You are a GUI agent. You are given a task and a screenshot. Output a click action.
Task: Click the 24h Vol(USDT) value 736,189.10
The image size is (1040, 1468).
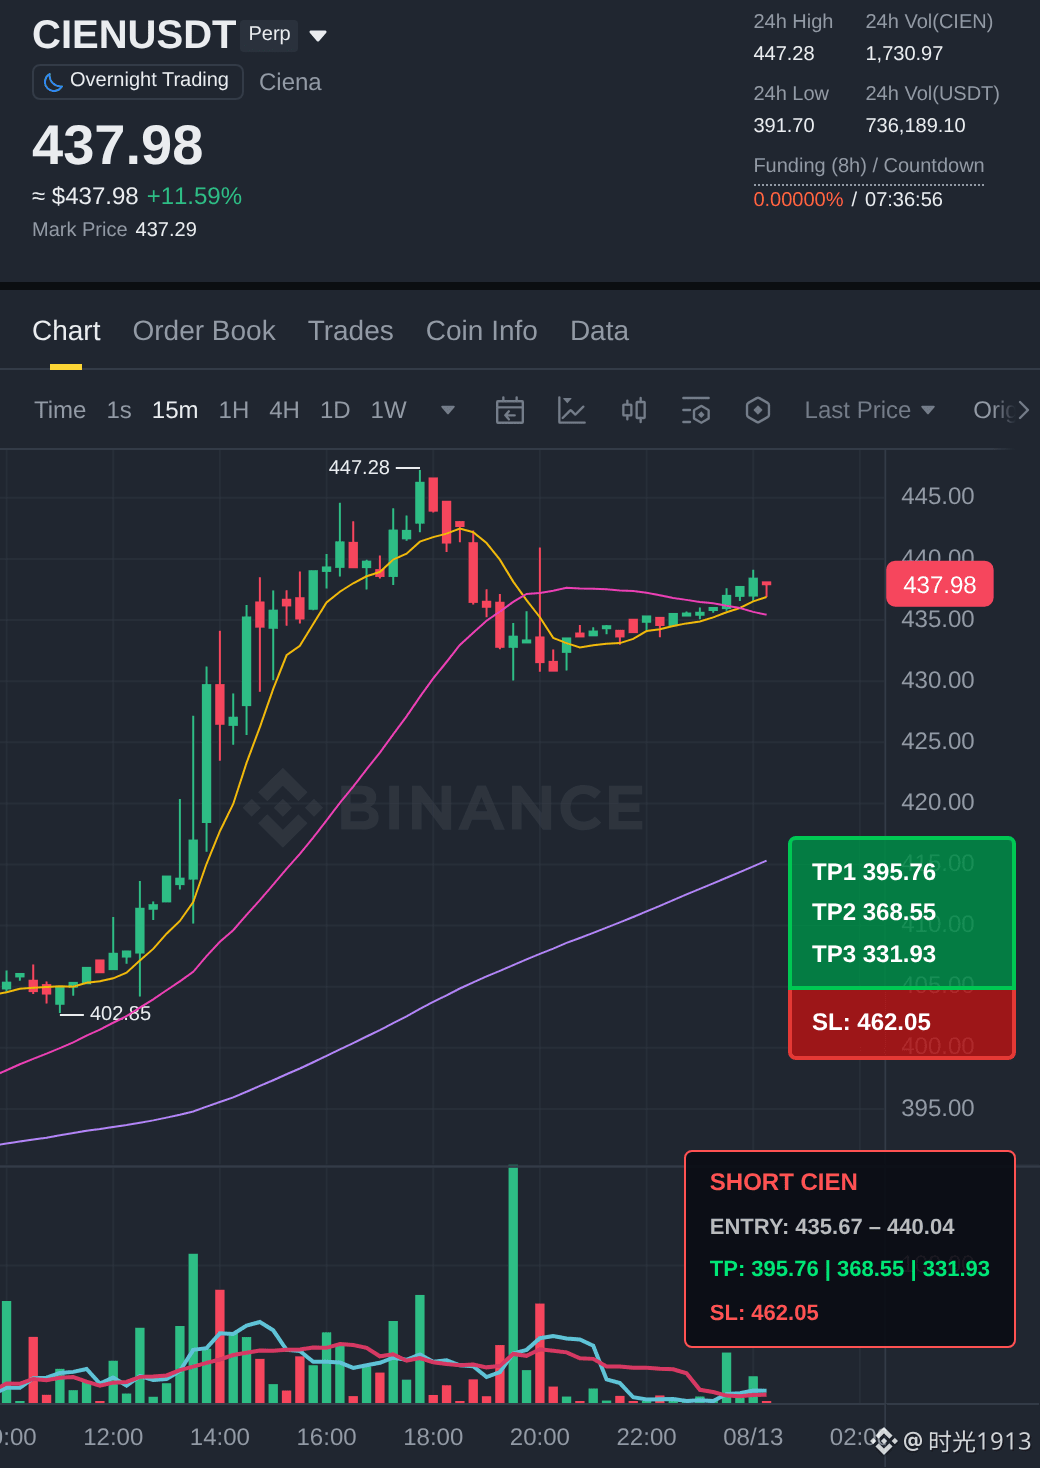915,125
